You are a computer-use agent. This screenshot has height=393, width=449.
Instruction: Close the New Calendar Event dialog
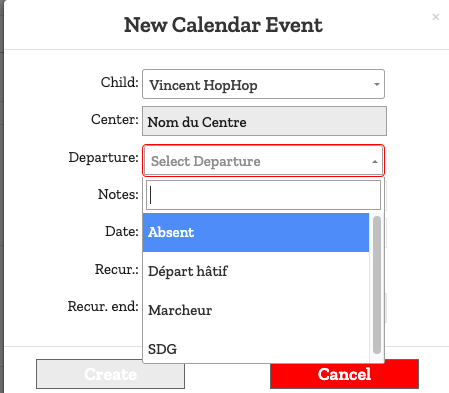point(435,17)
